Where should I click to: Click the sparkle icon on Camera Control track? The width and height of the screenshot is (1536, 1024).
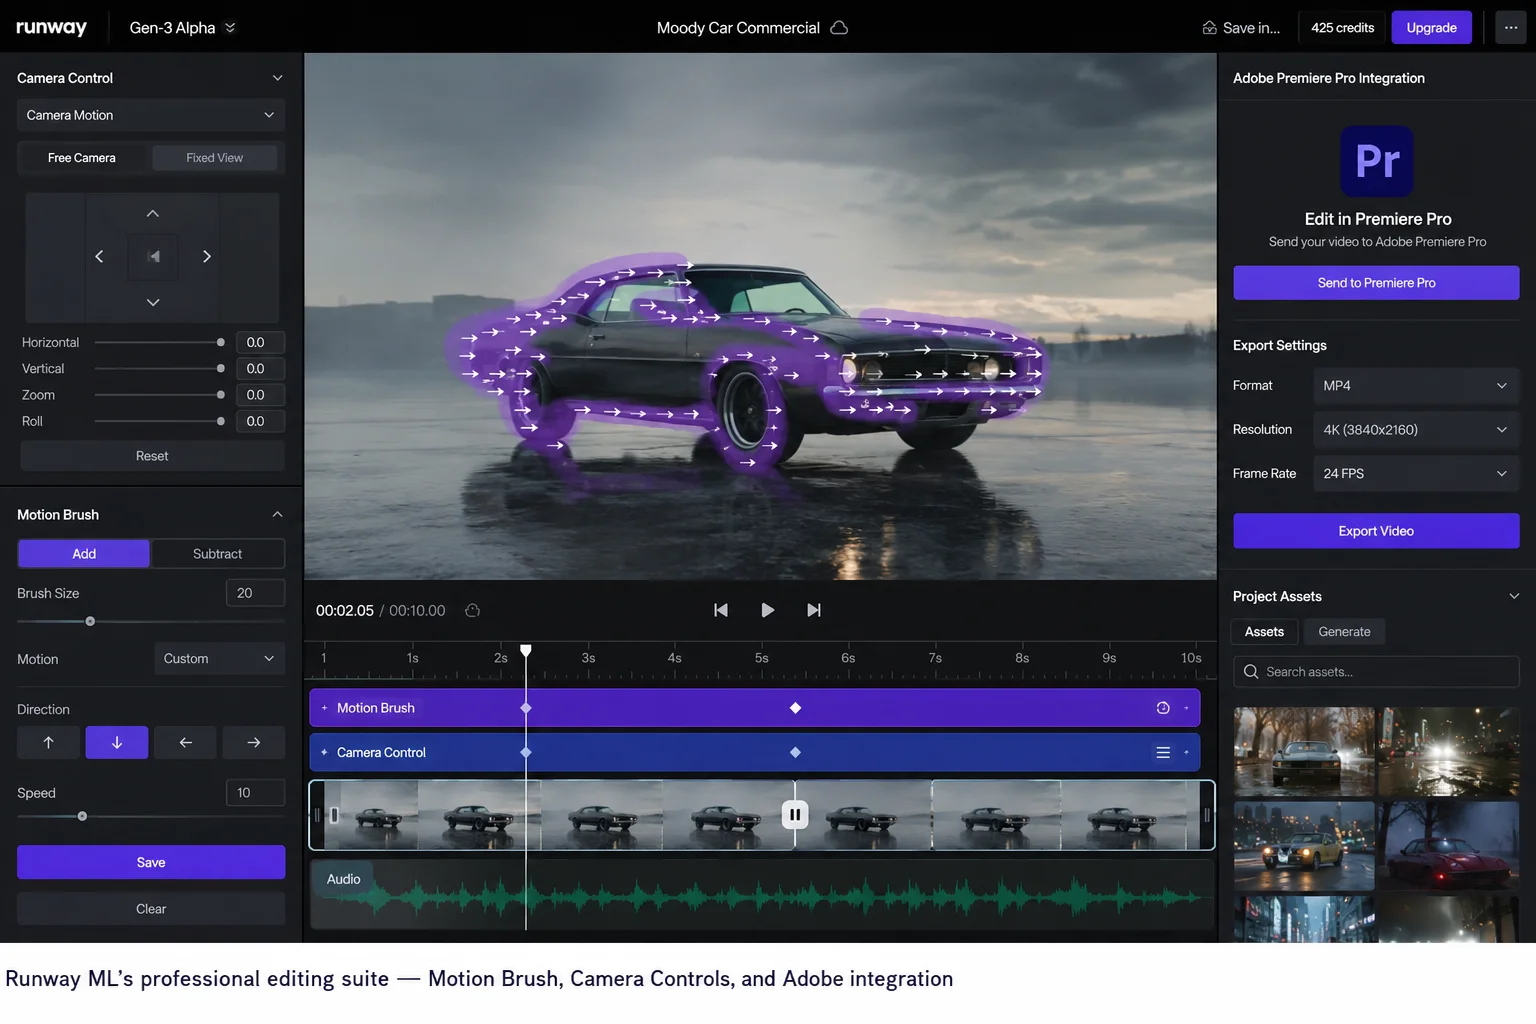[324, 753]
